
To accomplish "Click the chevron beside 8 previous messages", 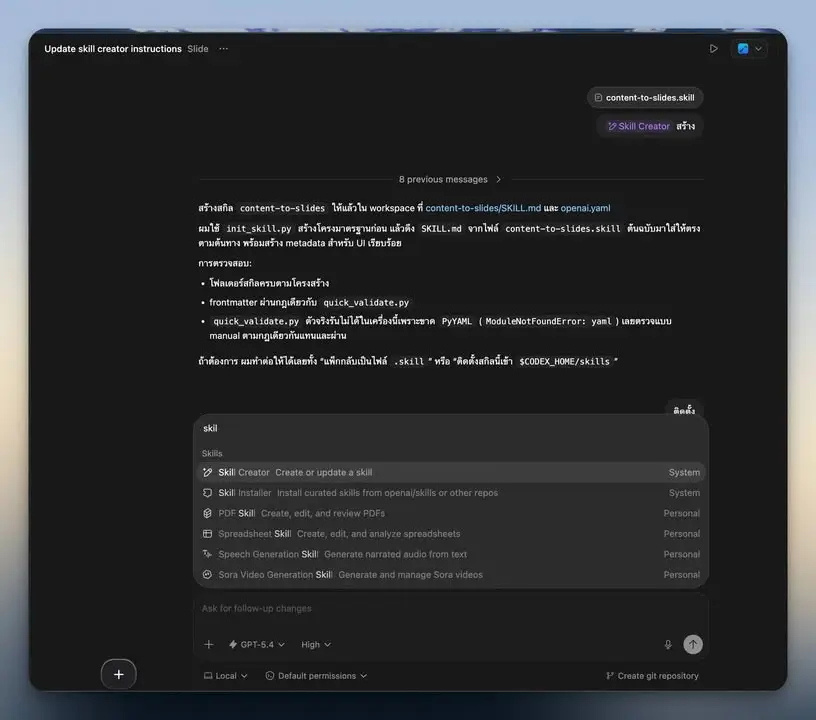I will 499,179.
